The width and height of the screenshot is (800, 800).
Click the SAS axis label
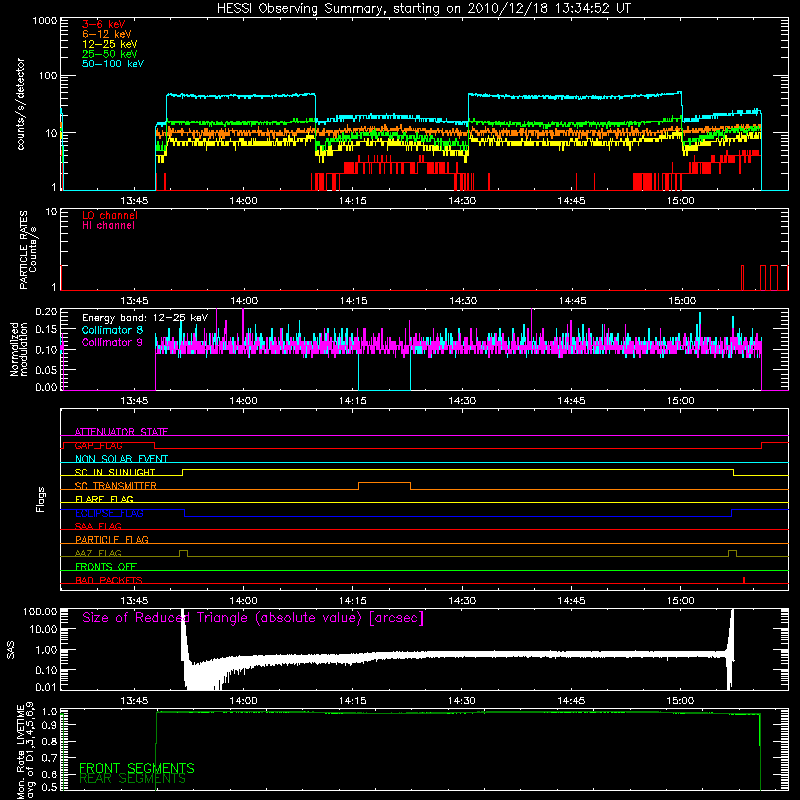click(x=10, y=650)
